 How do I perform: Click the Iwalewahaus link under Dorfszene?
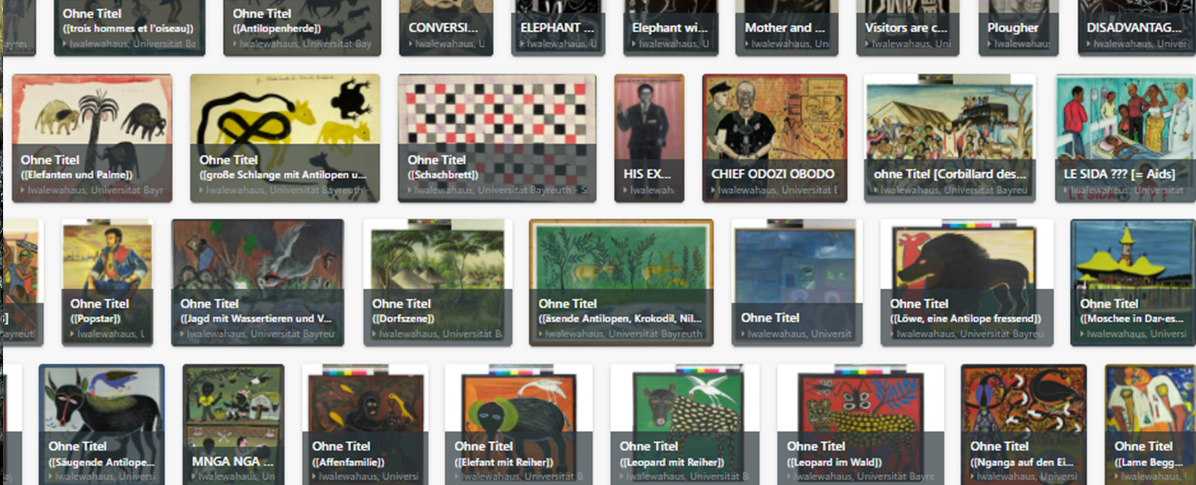[440, 334]
